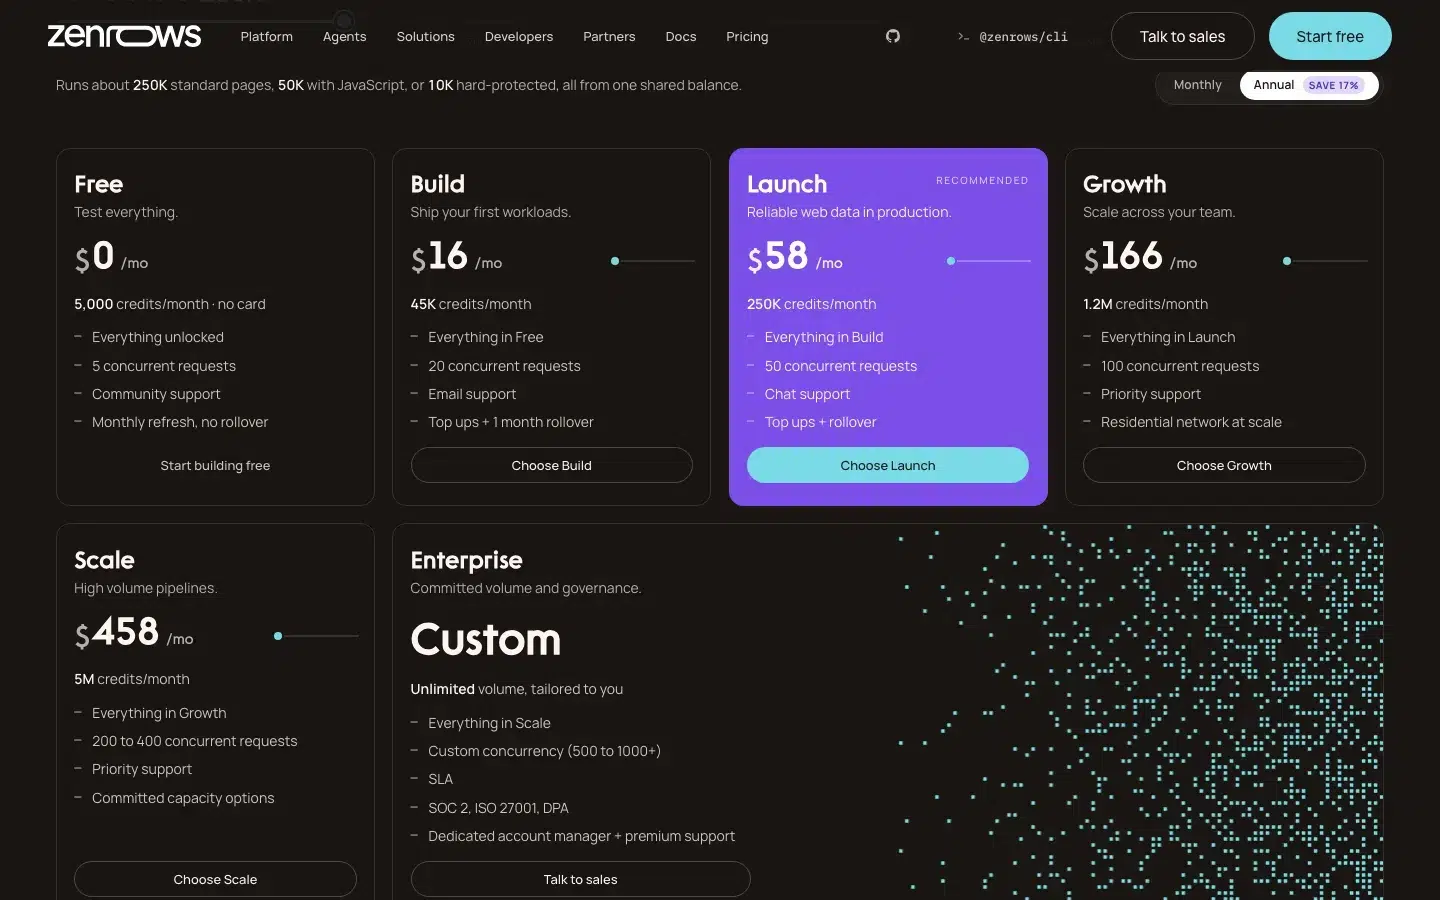The height and width of the screenshot is (900, 1440).
Task: Go to Docs
Action: tap(681, 37)
